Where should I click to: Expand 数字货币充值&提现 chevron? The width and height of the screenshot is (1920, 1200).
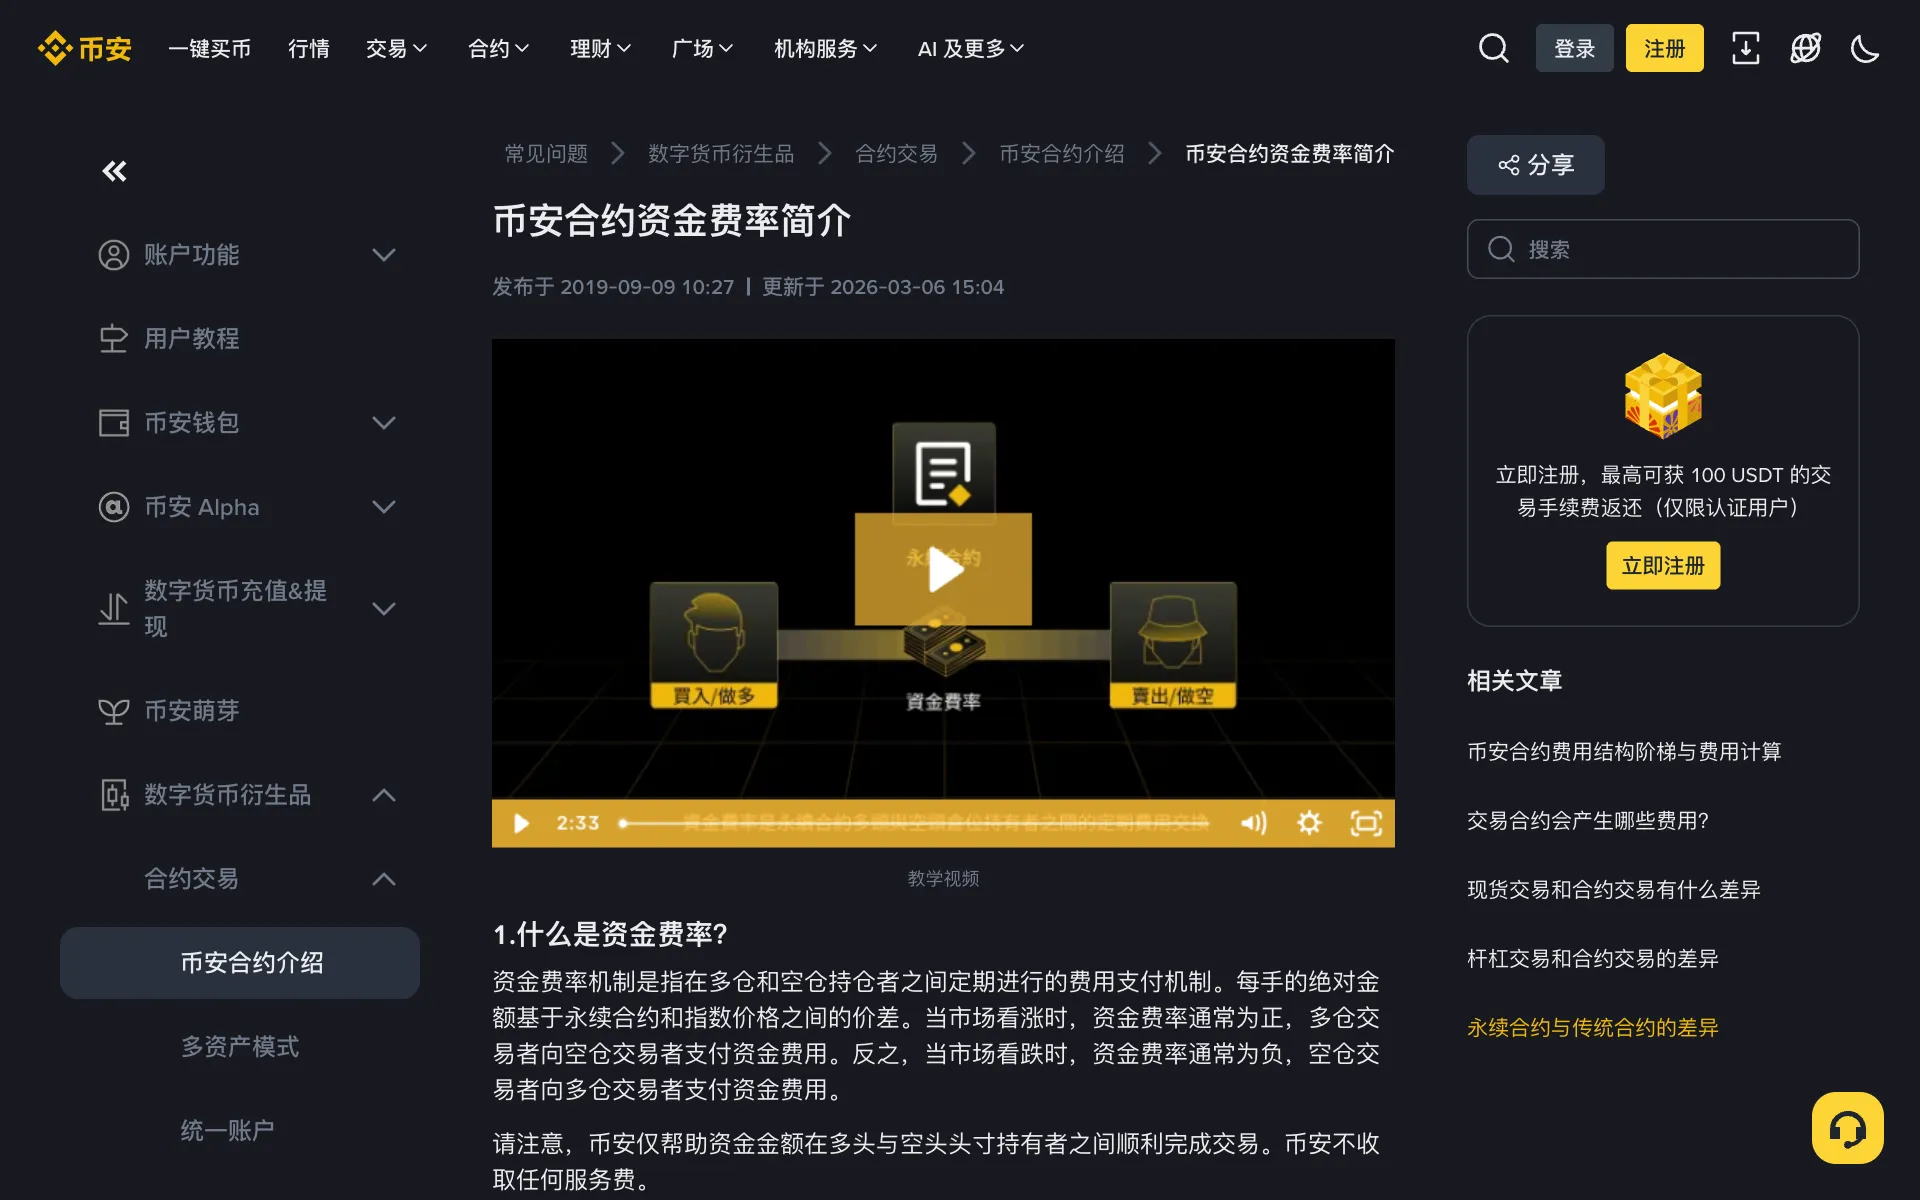tap(384, 609)
